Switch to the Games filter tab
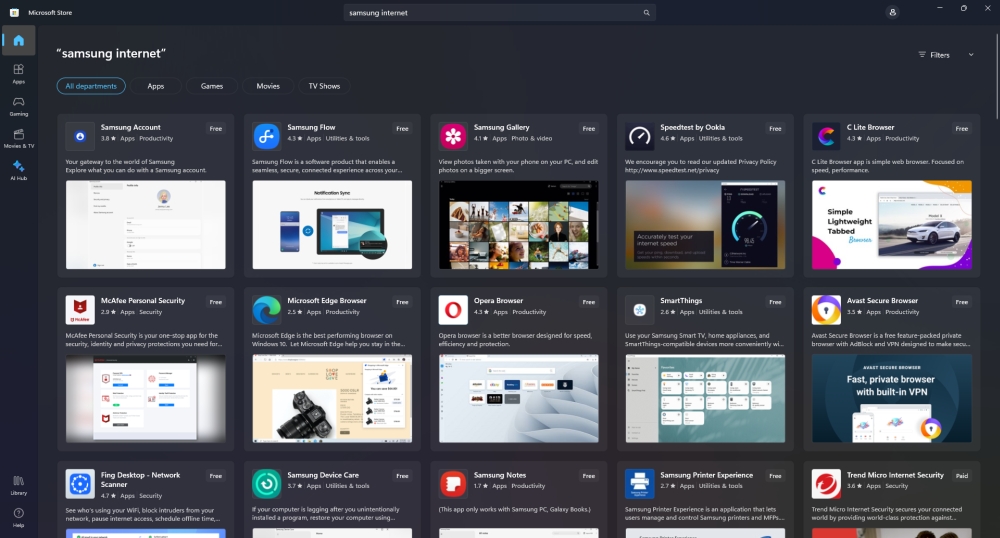 point(212,86)
